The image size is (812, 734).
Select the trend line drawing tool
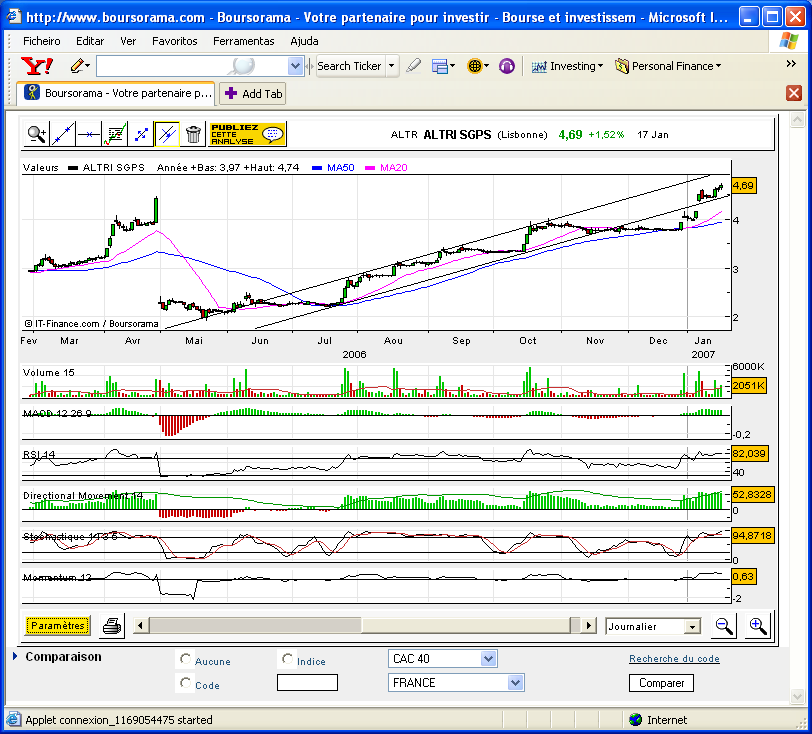click(x=63, y=134)
